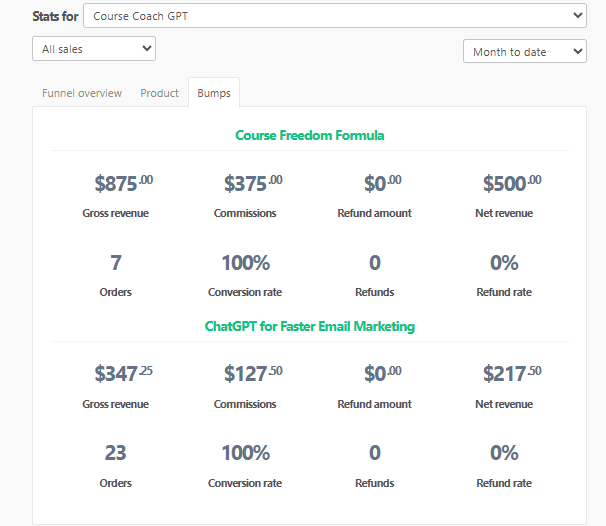
Task: Click Gross revenue label under $875.00
Action: point(116,213)
